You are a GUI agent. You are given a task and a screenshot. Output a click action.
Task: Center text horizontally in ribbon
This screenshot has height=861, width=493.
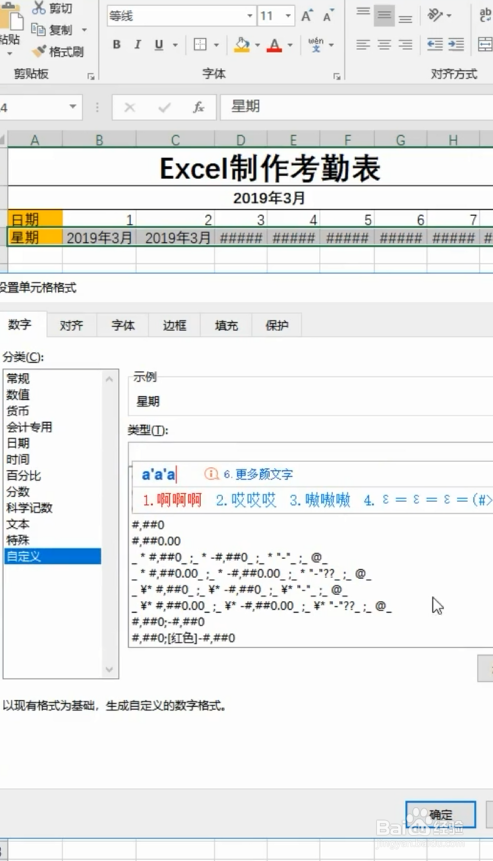(x=384, y=44)
